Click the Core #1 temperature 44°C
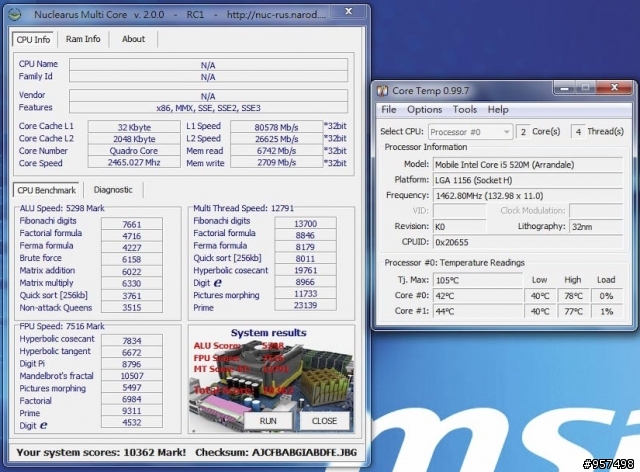 point(478,311)
